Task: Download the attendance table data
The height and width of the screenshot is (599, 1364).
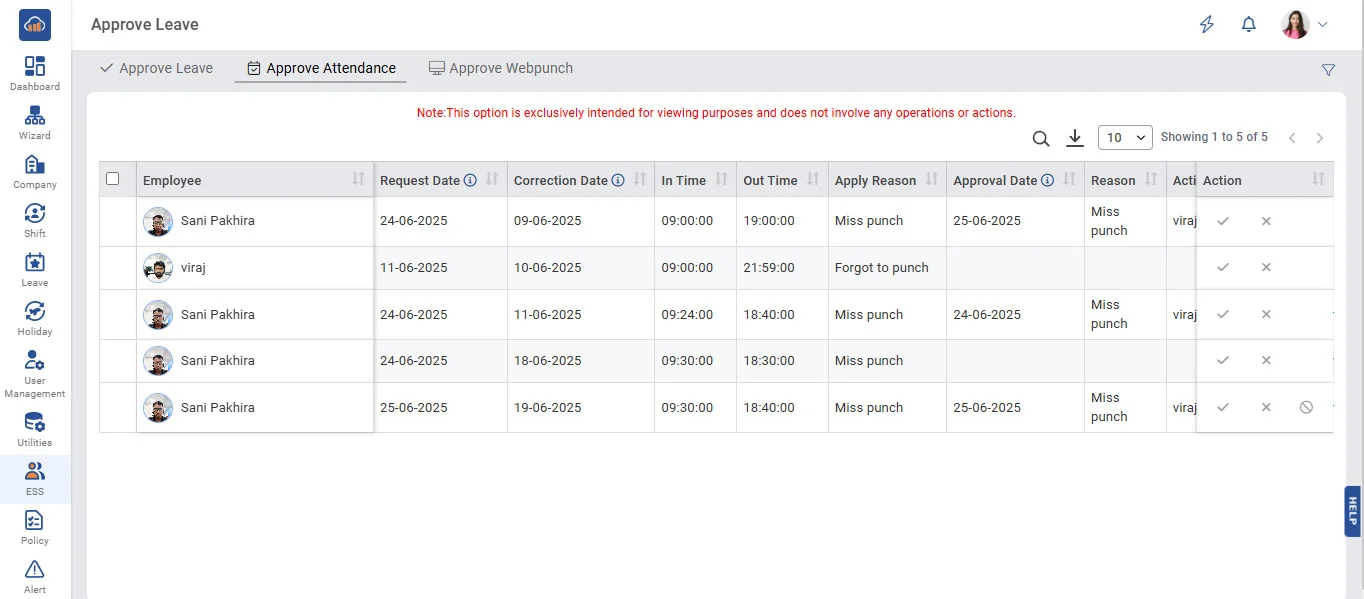Action: [x=1075, y=138]
